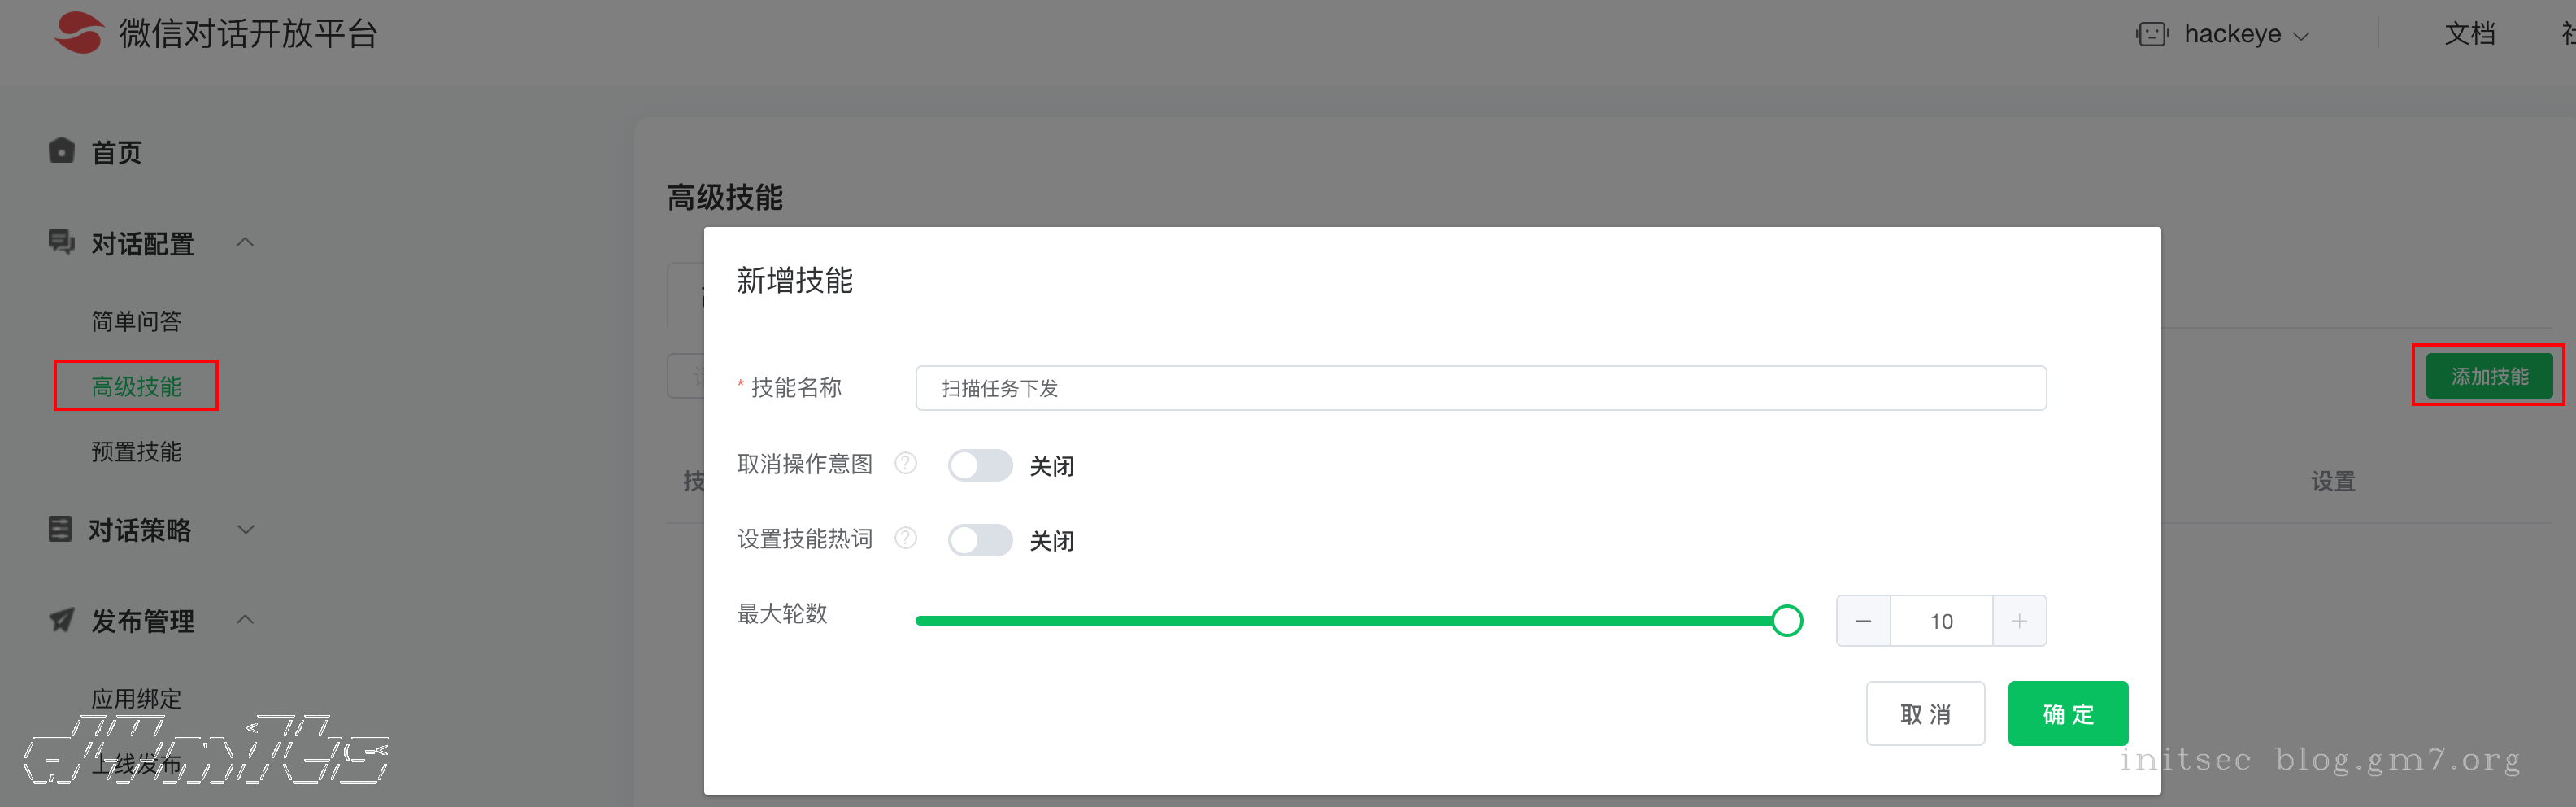
Task: Open the hackeye account dropdown
Action: point(2246,35)
